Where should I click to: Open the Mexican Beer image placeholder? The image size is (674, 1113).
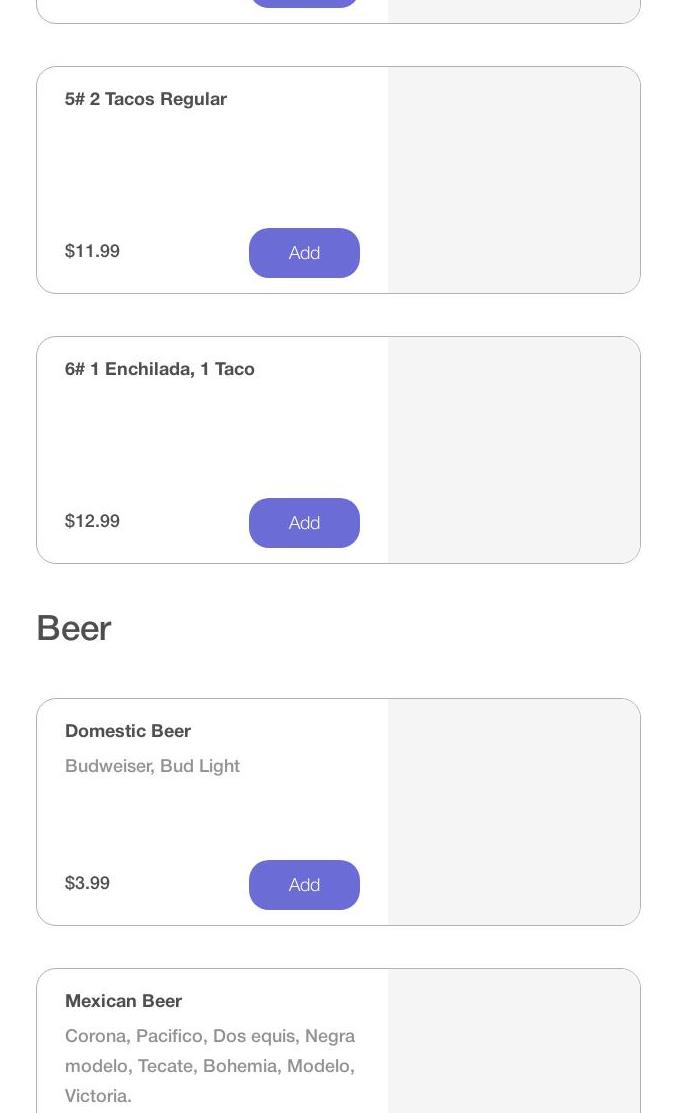pyautogui.click(x=514, y=1045)
